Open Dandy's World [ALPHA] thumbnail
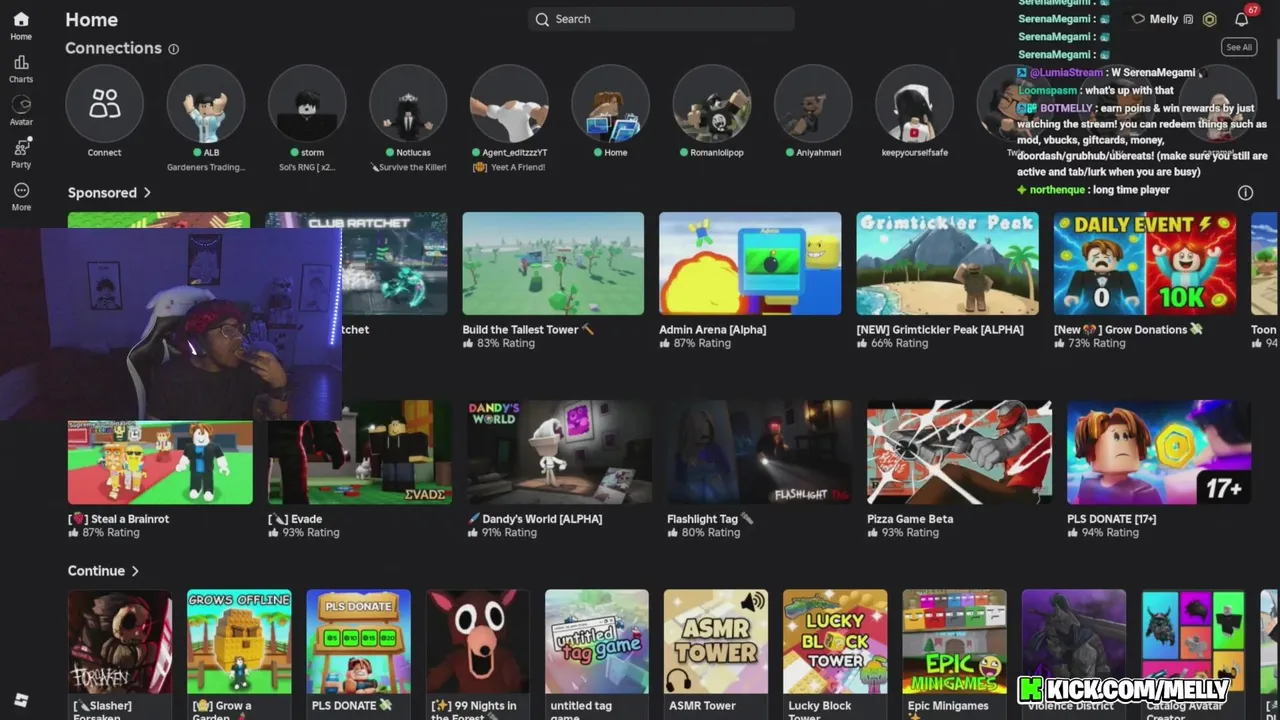 pyautogui.click(x=560, y=452)
